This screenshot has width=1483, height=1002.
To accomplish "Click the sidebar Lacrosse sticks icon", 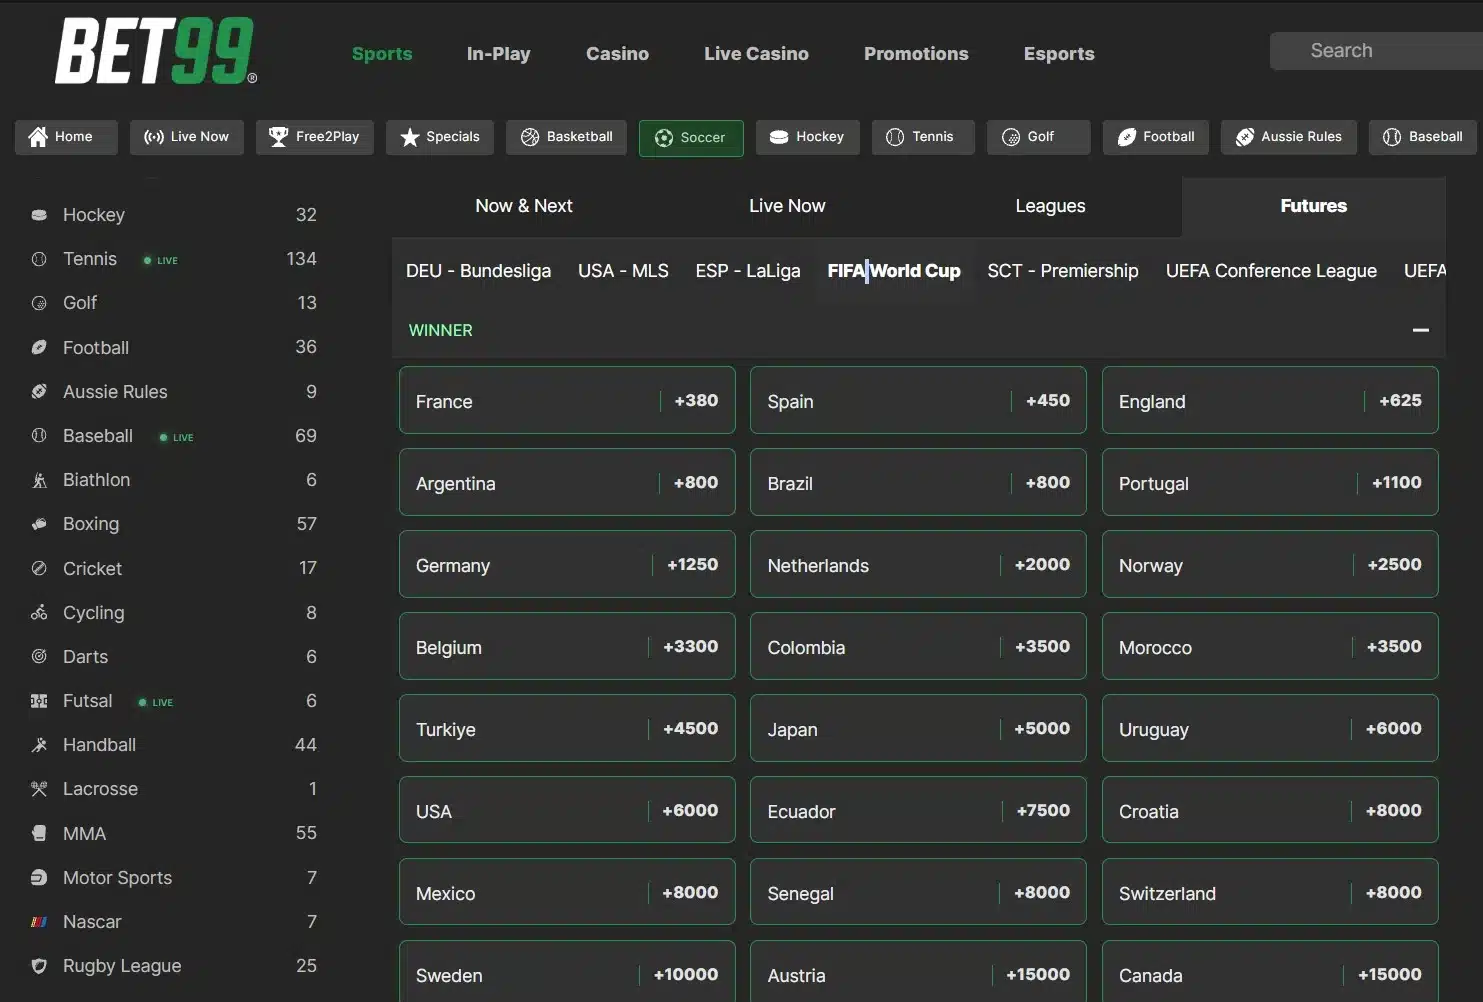I will (x=39, y=789).
